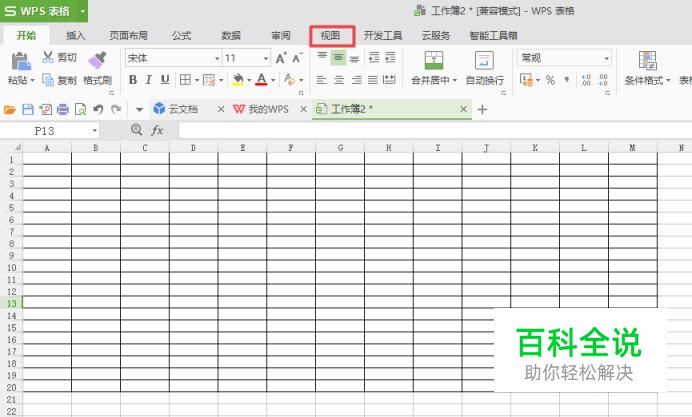Align text to bottom
692x417 pixels.
click(354, 57)
